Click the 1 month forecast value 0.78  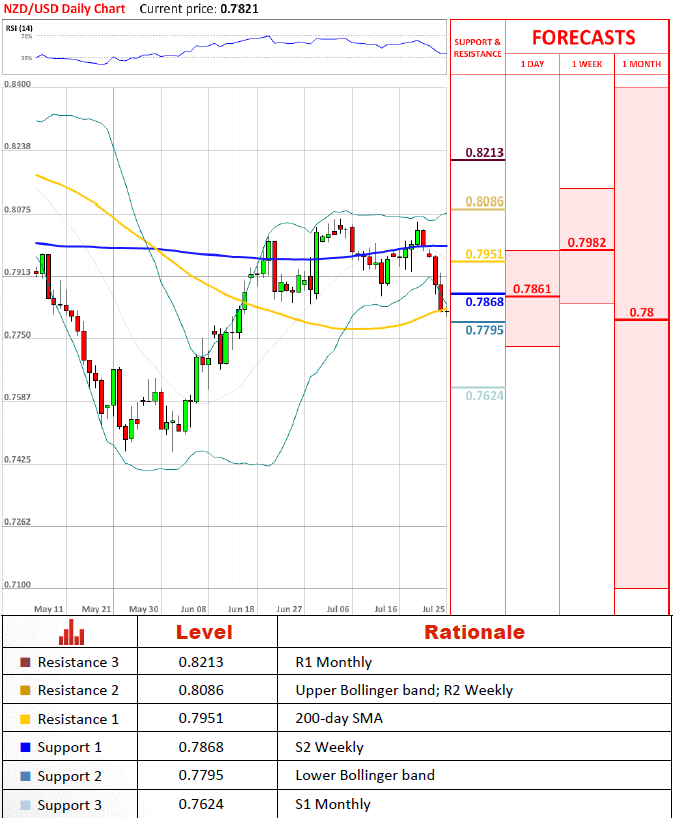641,312
